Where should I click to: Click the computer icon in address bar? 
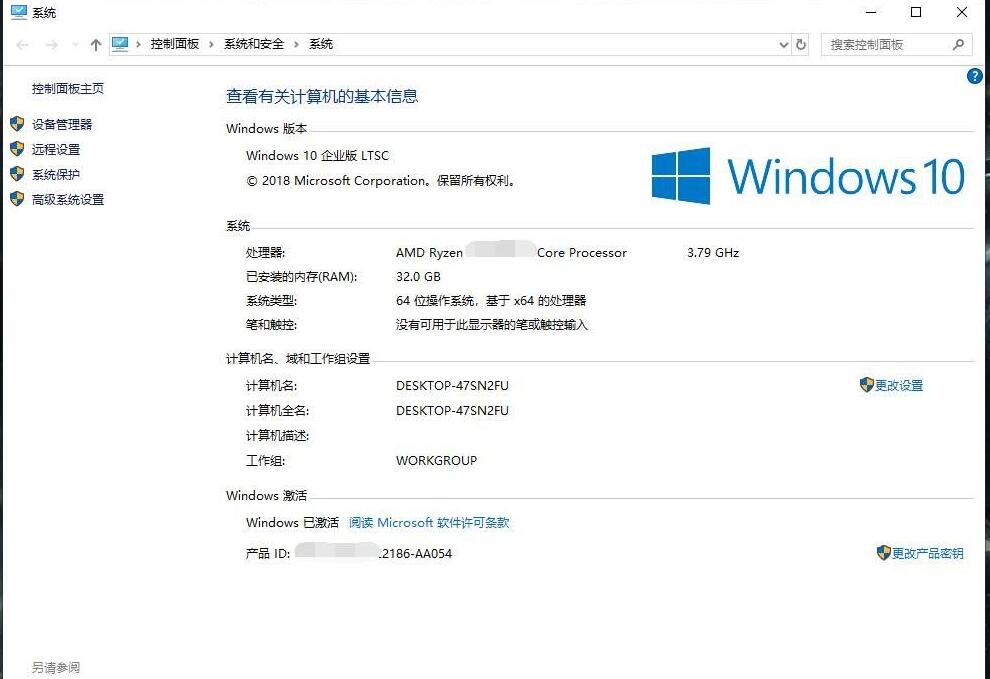pyautogui.click(x=120, y=44)
